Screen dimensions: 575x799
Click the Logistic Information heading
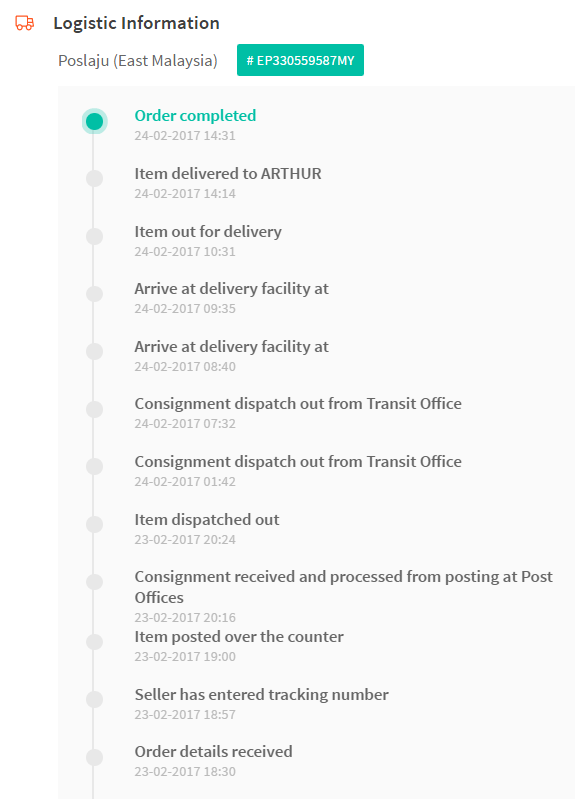pos(137,23)
